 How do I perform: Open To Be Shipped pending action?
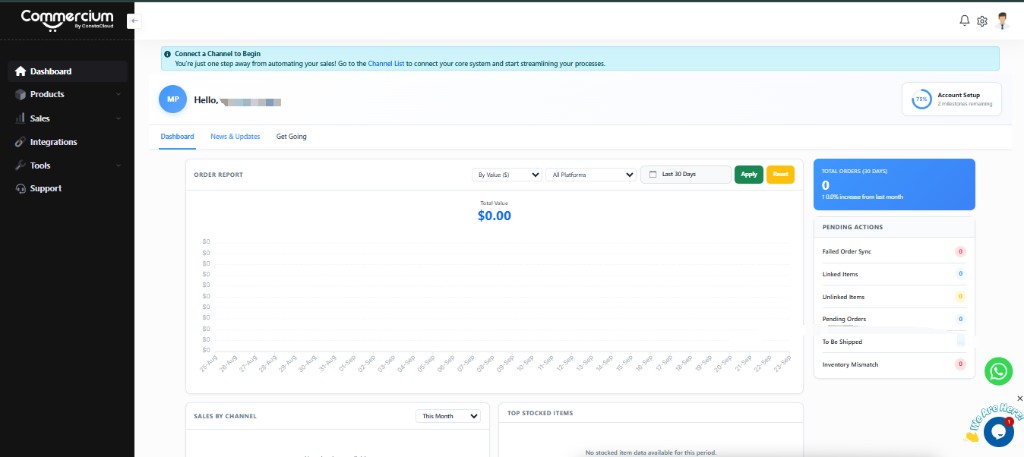click(894, 341)
